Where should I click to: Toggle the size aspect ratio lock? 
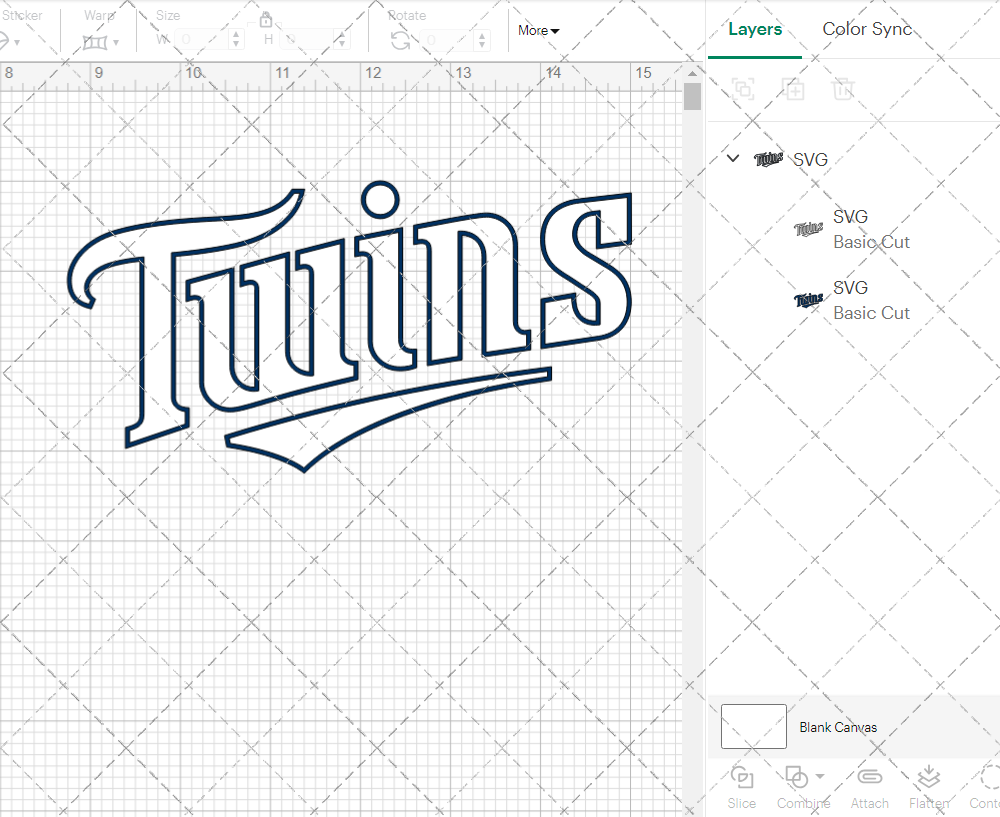266,20
